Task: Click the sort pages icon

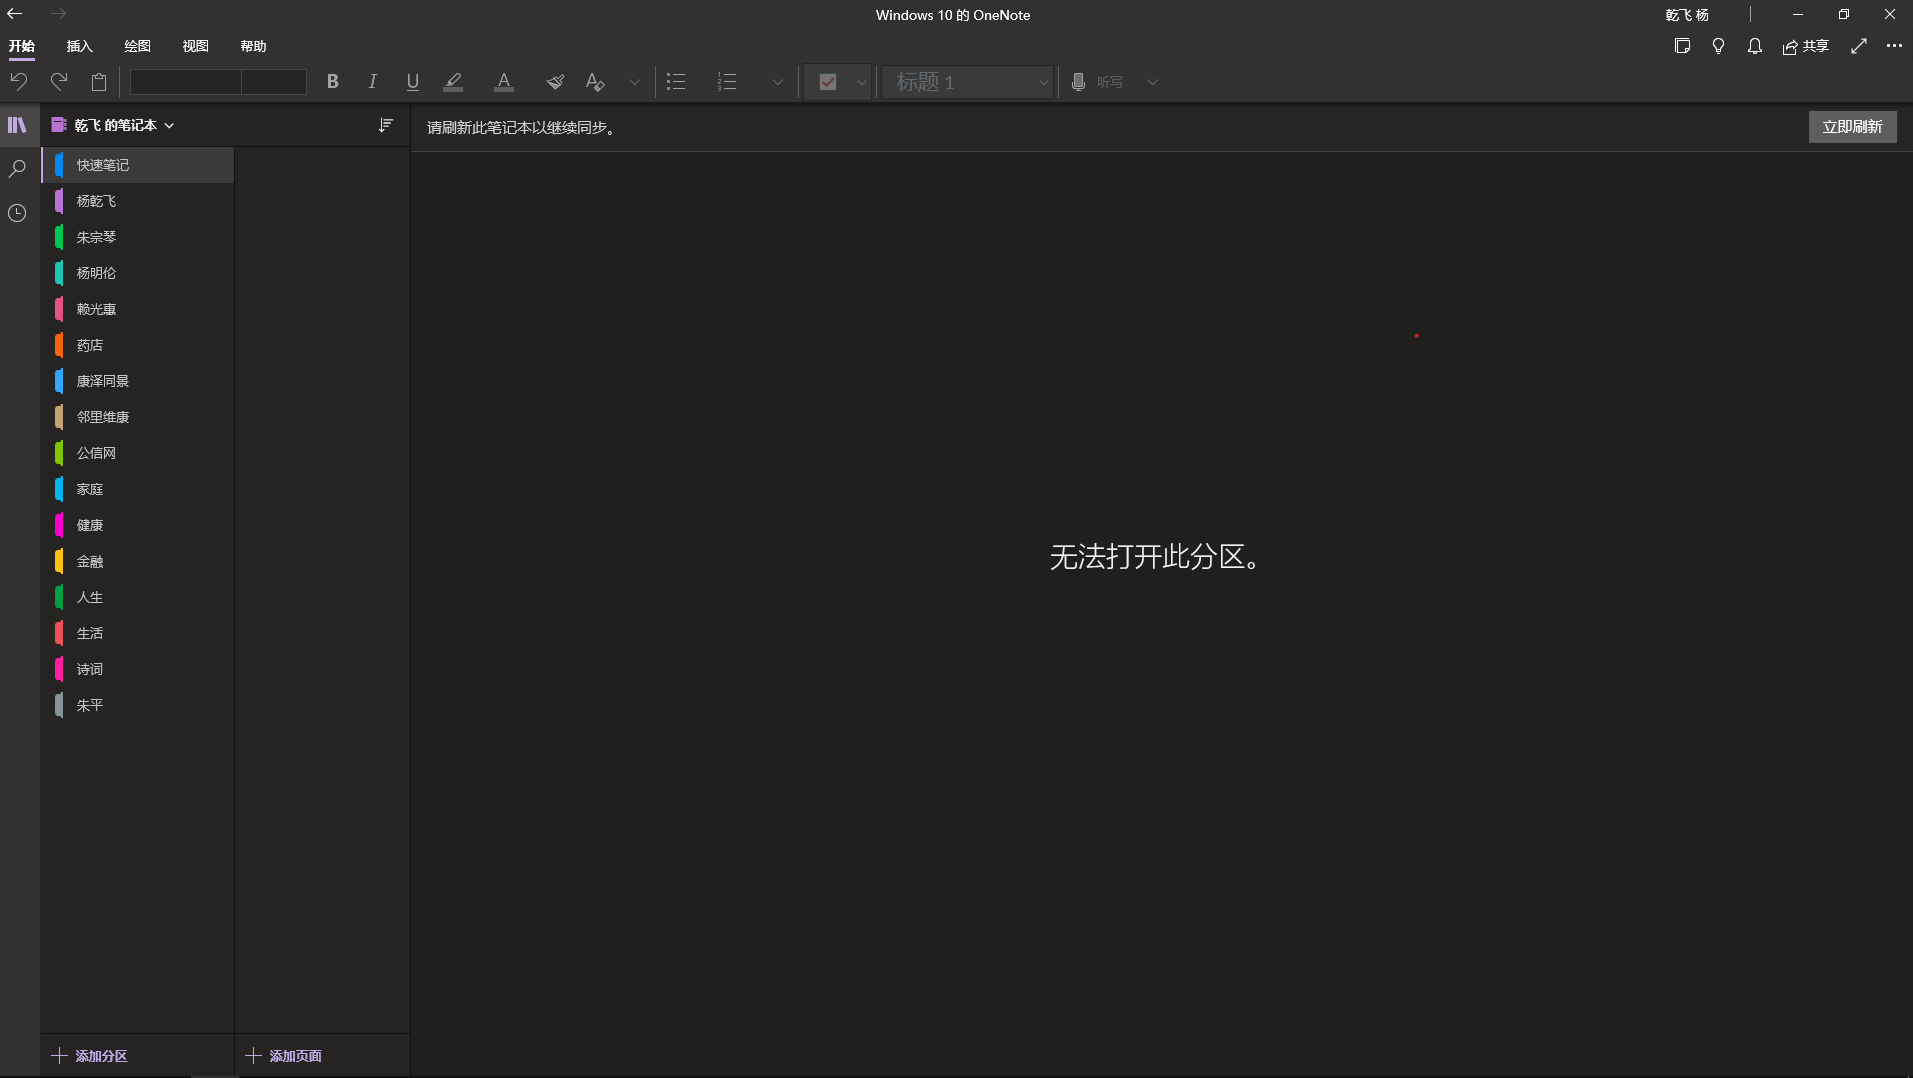Action: pyautogui.click(x=386, y=125)
